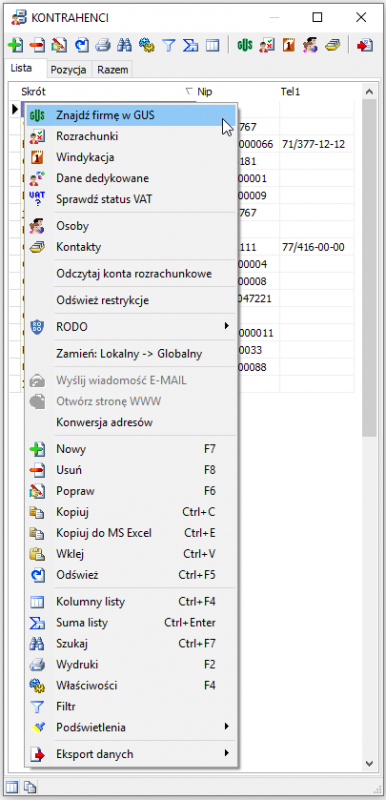Click the Windykacja toolbar icon
The height and width of the screenshot is (800, 386).
pos(289,45)
